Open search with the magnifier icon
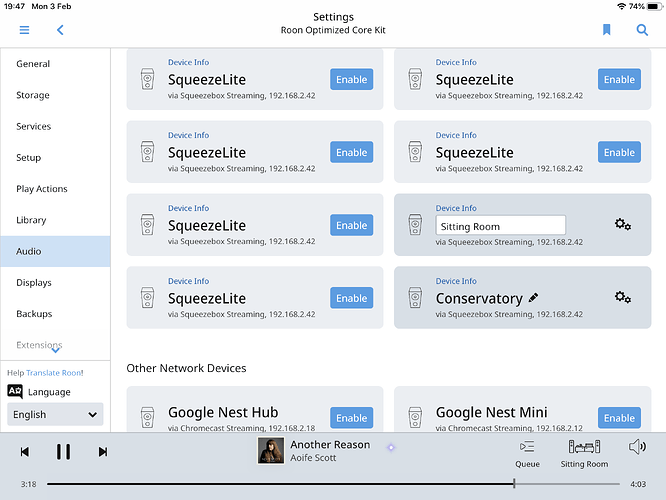 coord(642,30)
